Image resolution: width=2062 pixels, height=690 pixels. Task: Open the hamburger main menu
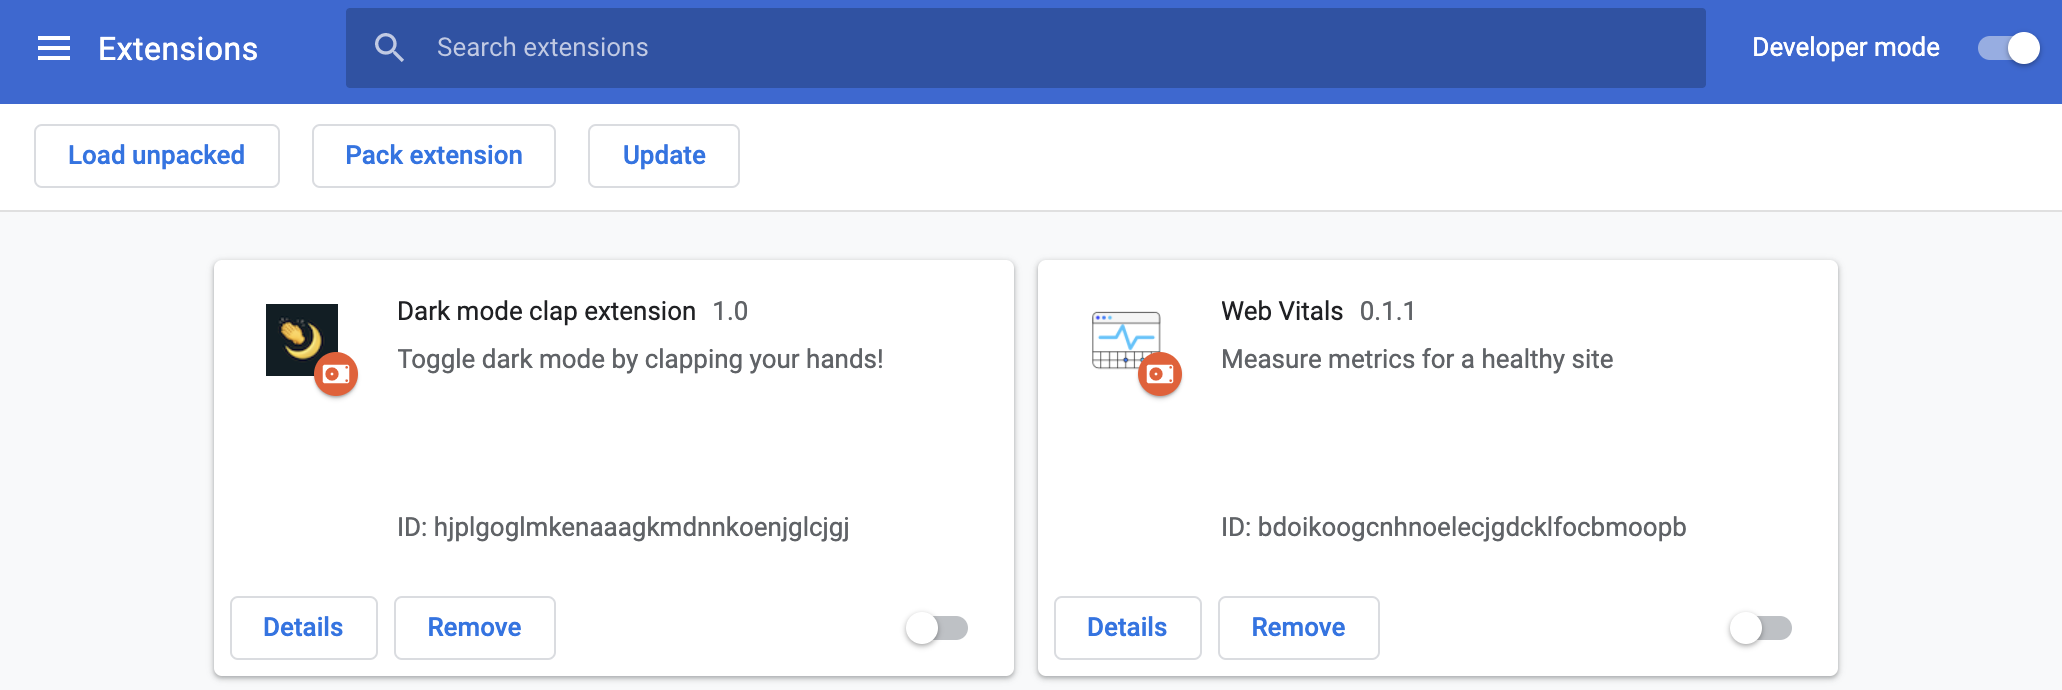coord(54,48)
